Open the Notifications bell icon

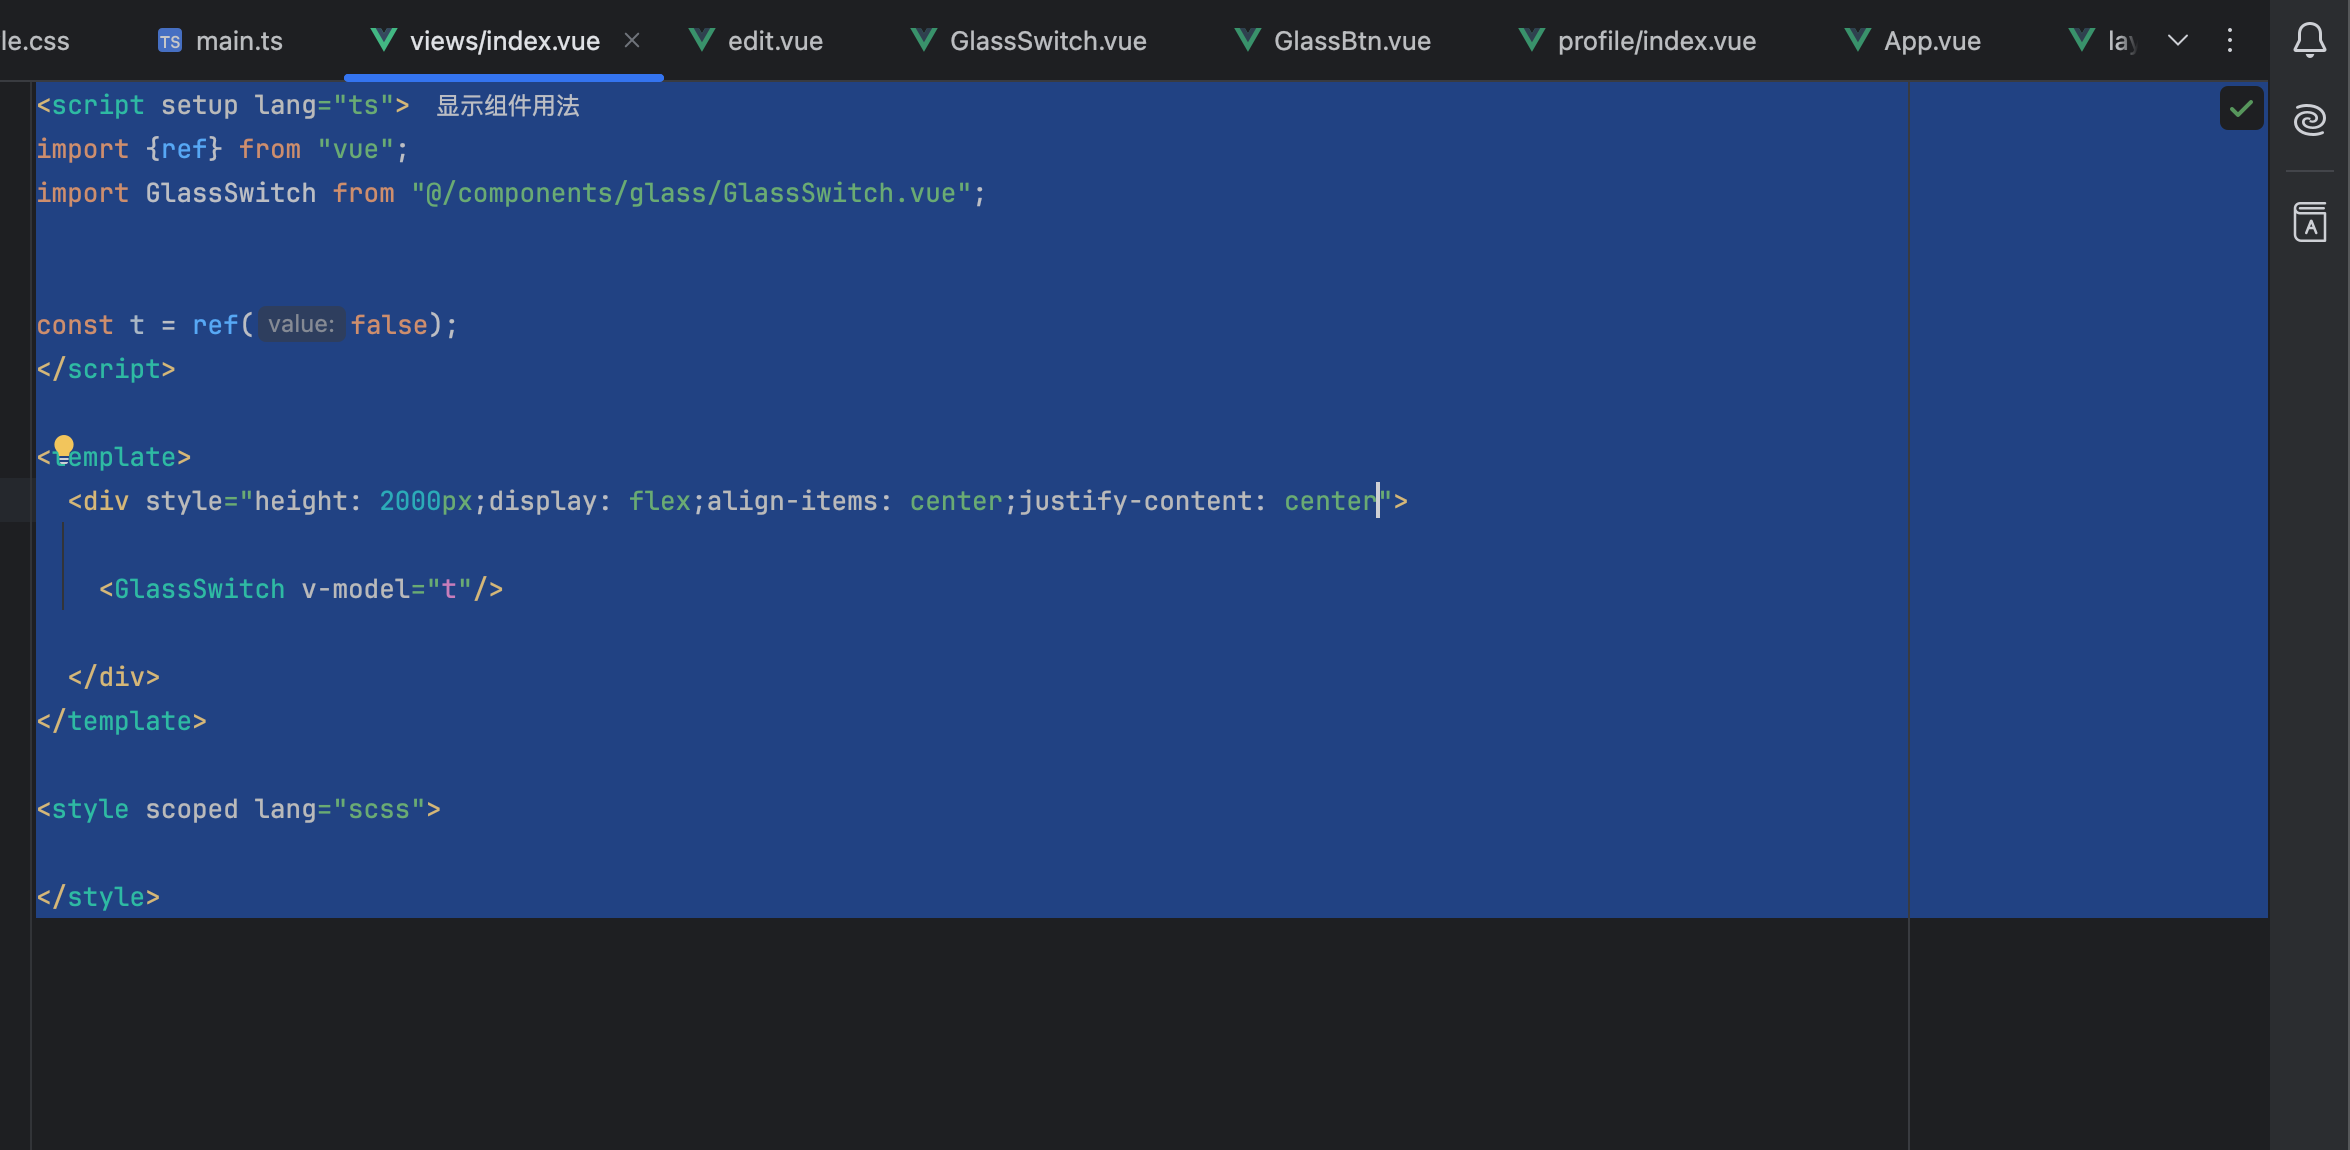(2309, 40)
